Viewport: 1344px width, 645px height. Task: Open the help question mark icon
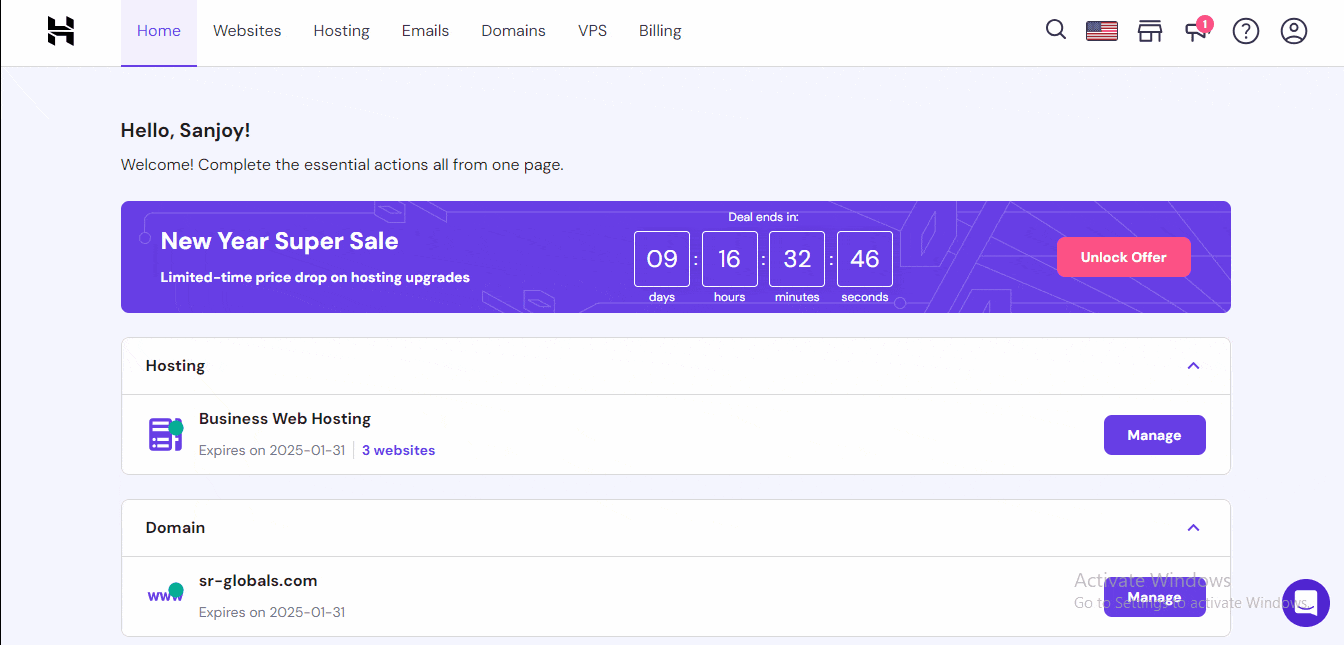point(1246,31)
